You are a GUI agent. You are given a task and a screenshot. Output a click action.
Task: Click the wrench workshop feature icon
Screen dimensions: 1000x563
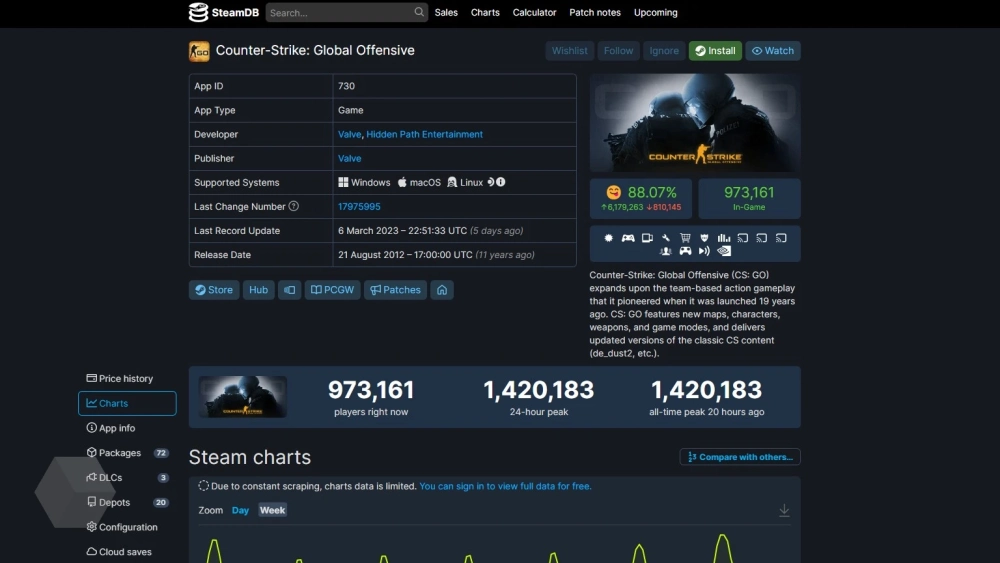(x=666, y=238)
